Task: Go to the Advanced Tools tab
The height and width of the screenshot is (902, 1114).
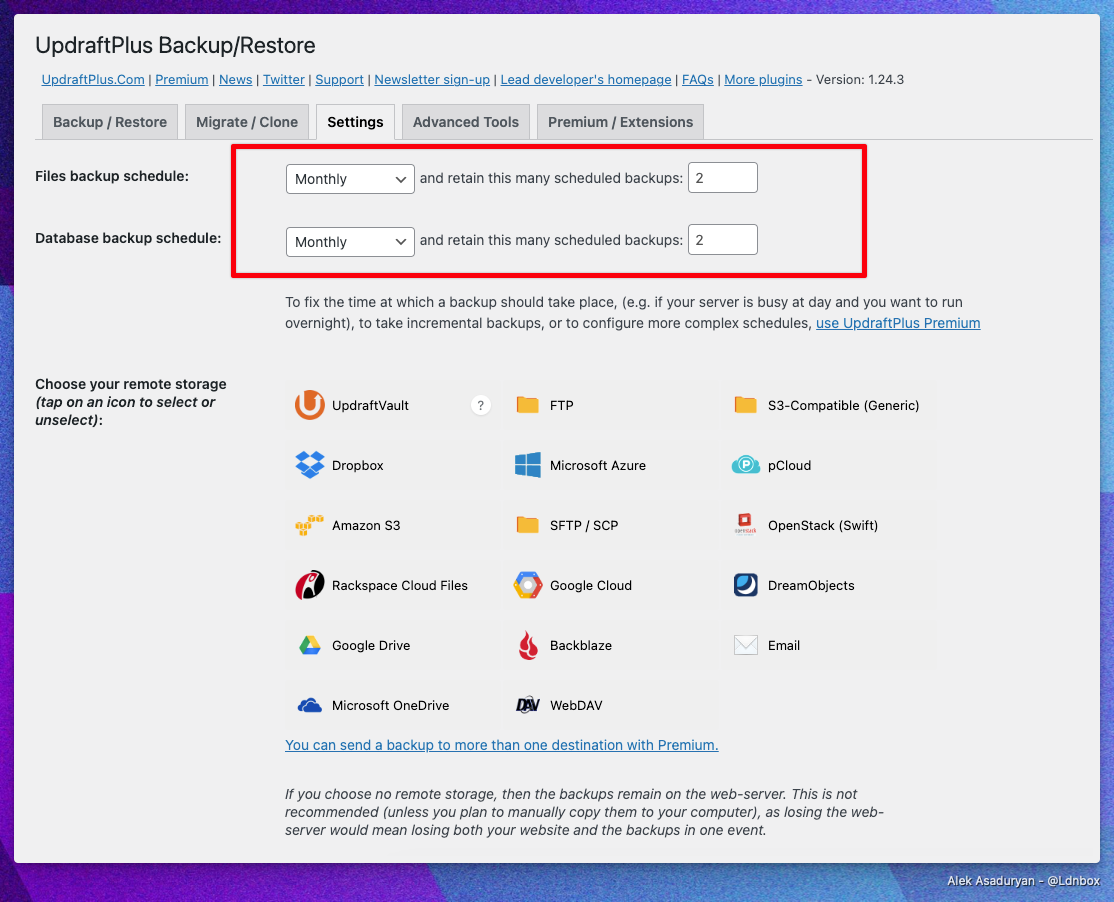Action: coord(466,122)
